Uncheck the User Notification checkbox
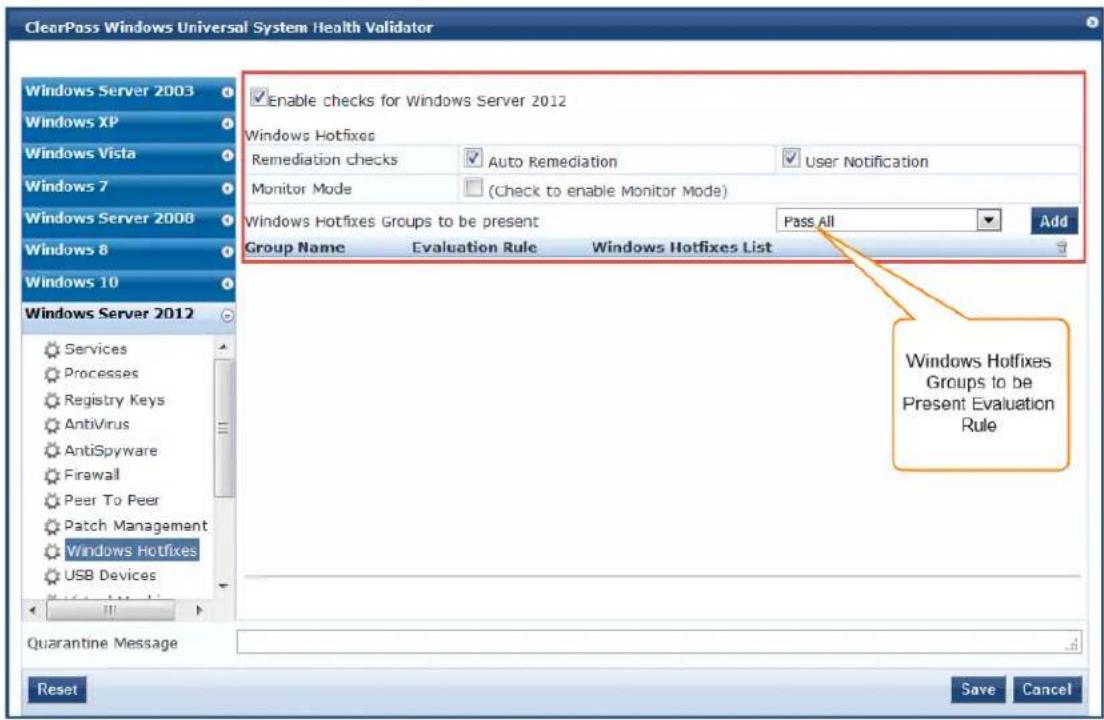The height and width of the screenshot is (720, 1104). pyautogui.click(x=790, y=158)
